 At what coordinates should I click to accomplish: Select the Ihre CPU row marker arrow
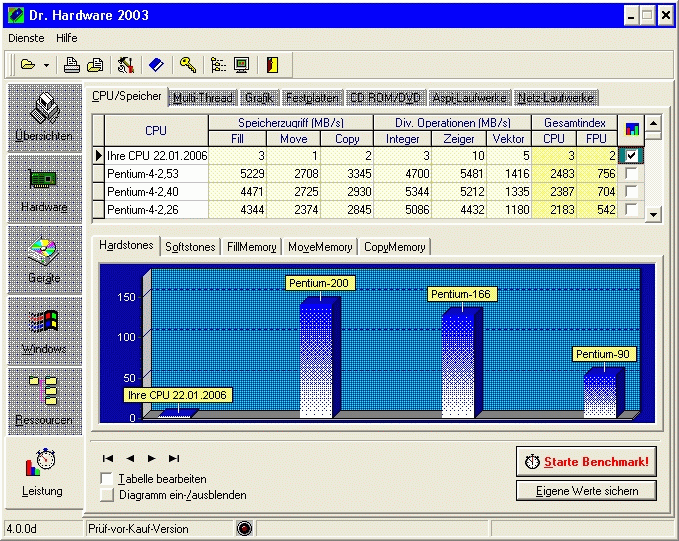pyautogui.click(x=99, y=155)
